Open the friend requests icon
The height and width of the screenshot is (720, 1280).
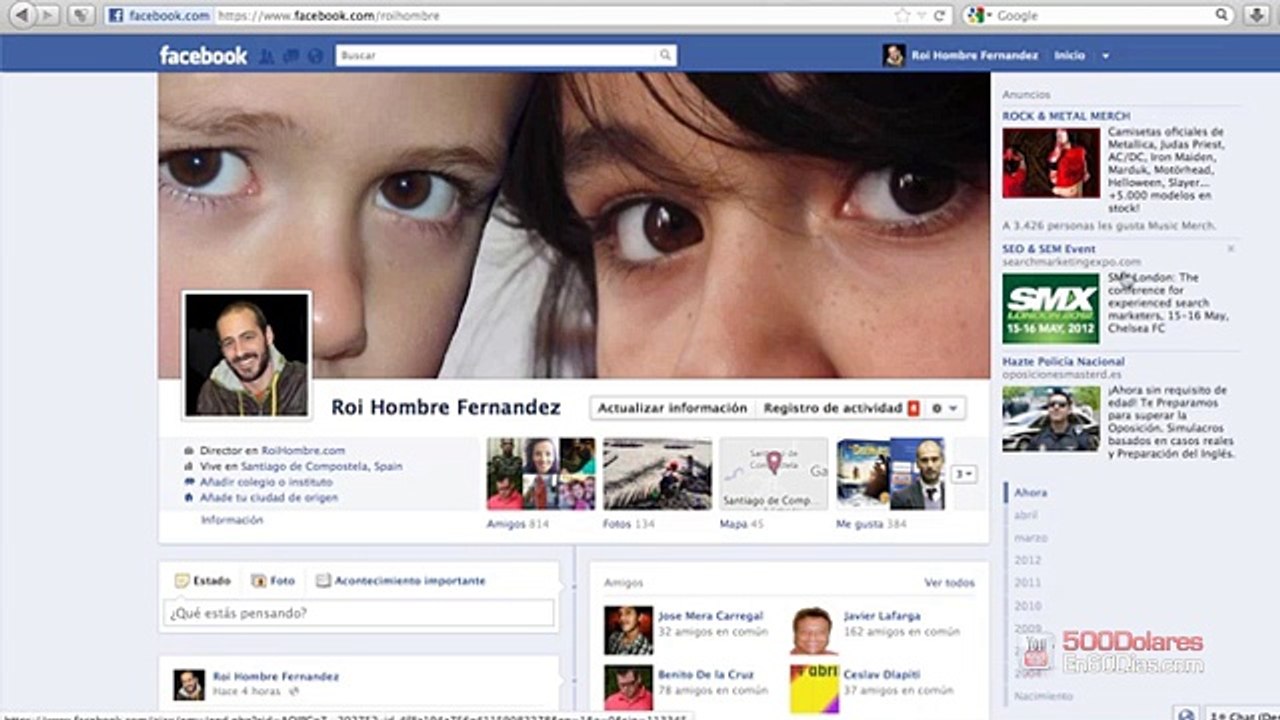tap(267, 56)
